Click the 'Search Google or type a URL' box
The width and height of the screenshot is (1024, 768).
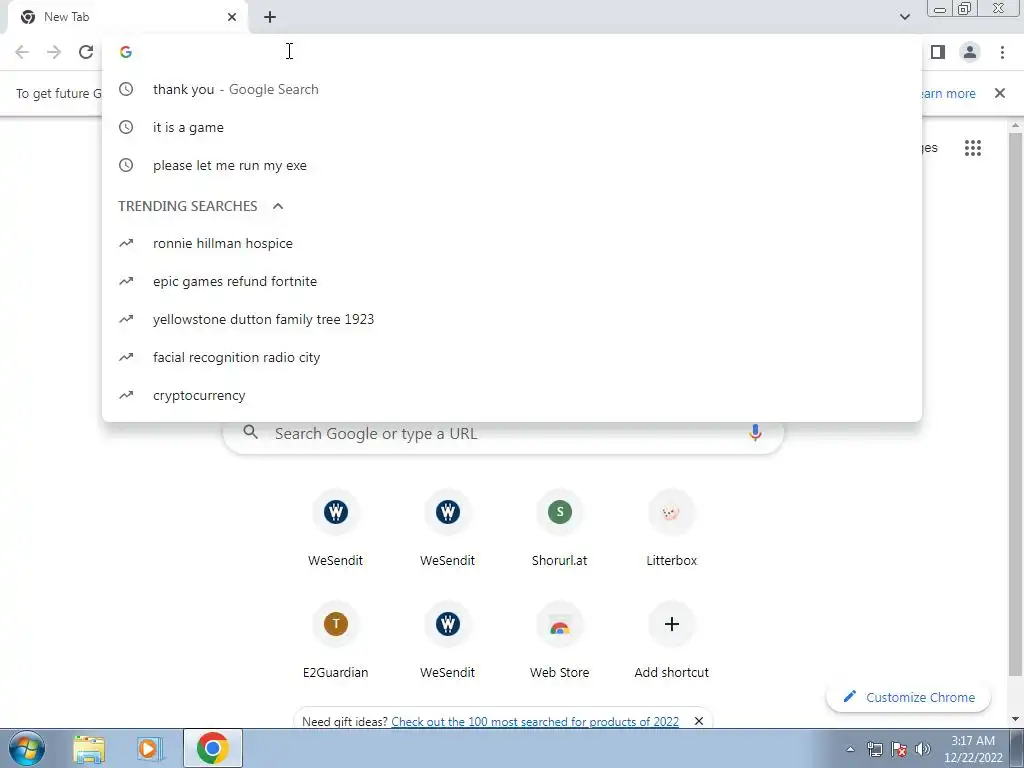coord(503,434)
